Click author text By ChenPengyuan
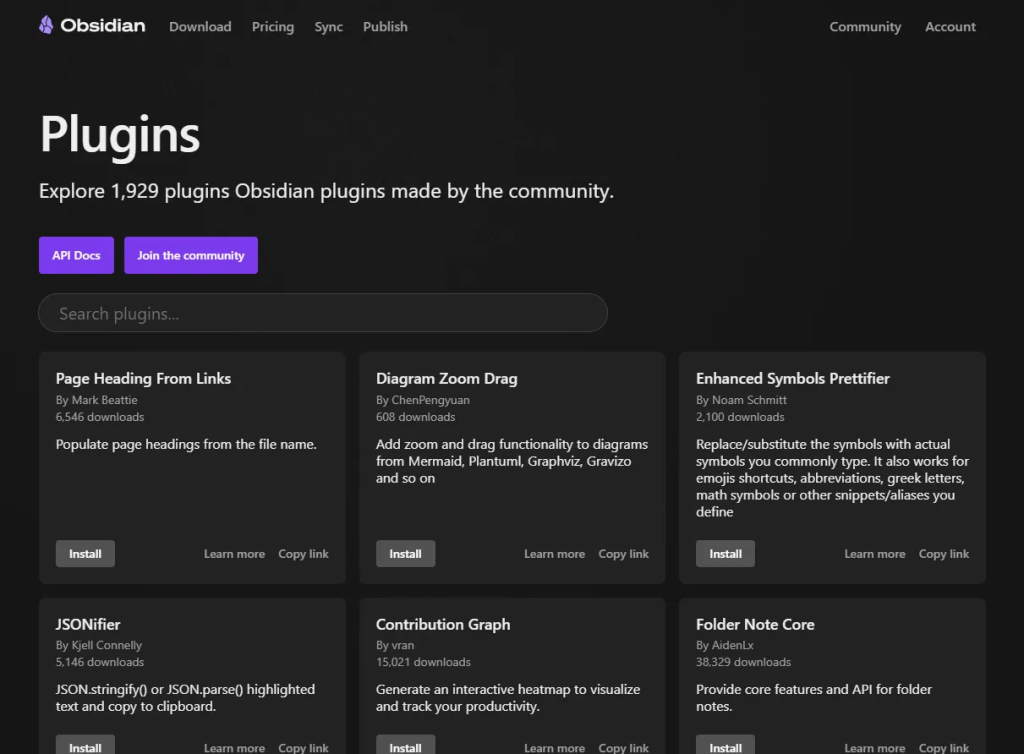Viewport: 1024px width, 754px height. pos(423,400)
